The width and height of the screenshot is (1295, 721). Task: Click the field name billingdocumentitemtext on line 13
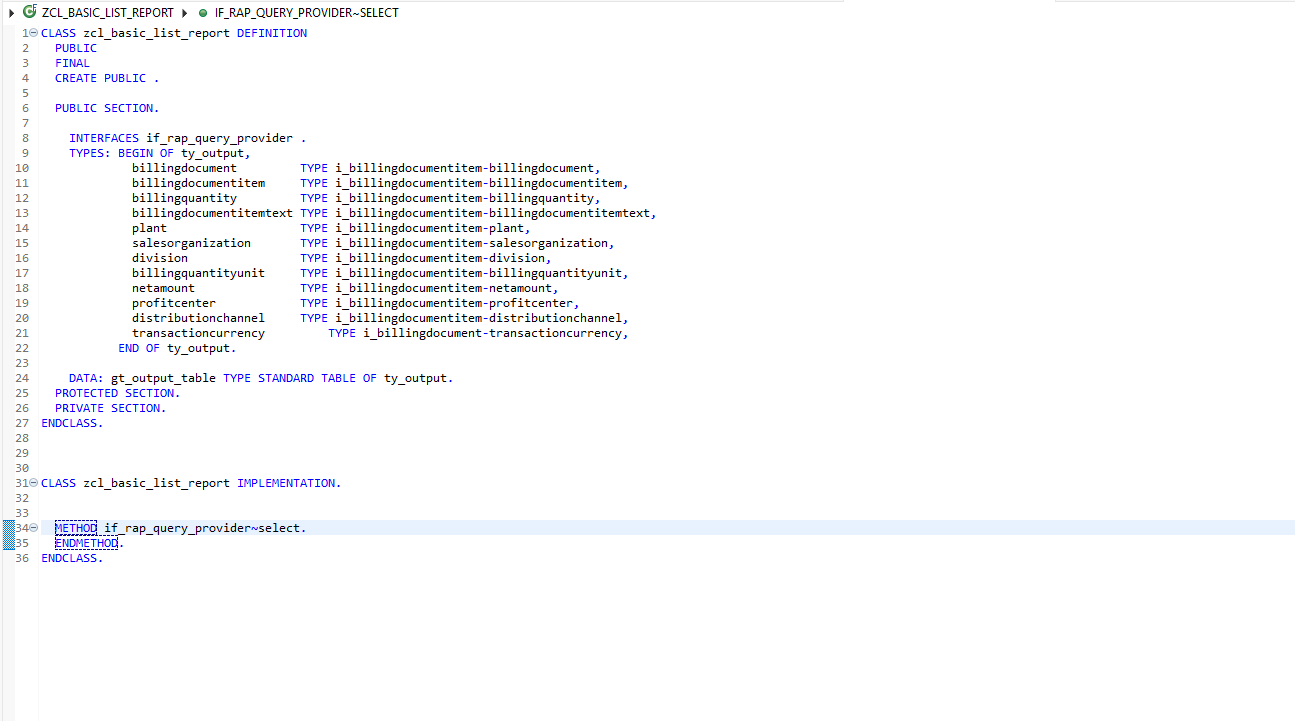pyautogui.click(x=212, y=213)
